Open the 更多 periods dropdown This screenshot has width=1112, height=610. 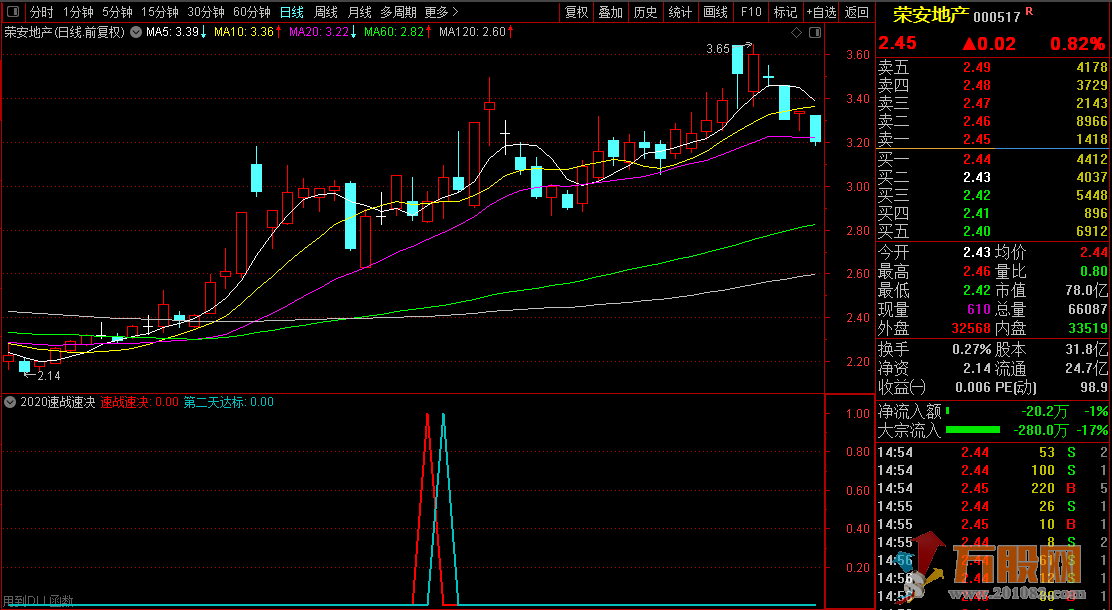pos(441,12)
